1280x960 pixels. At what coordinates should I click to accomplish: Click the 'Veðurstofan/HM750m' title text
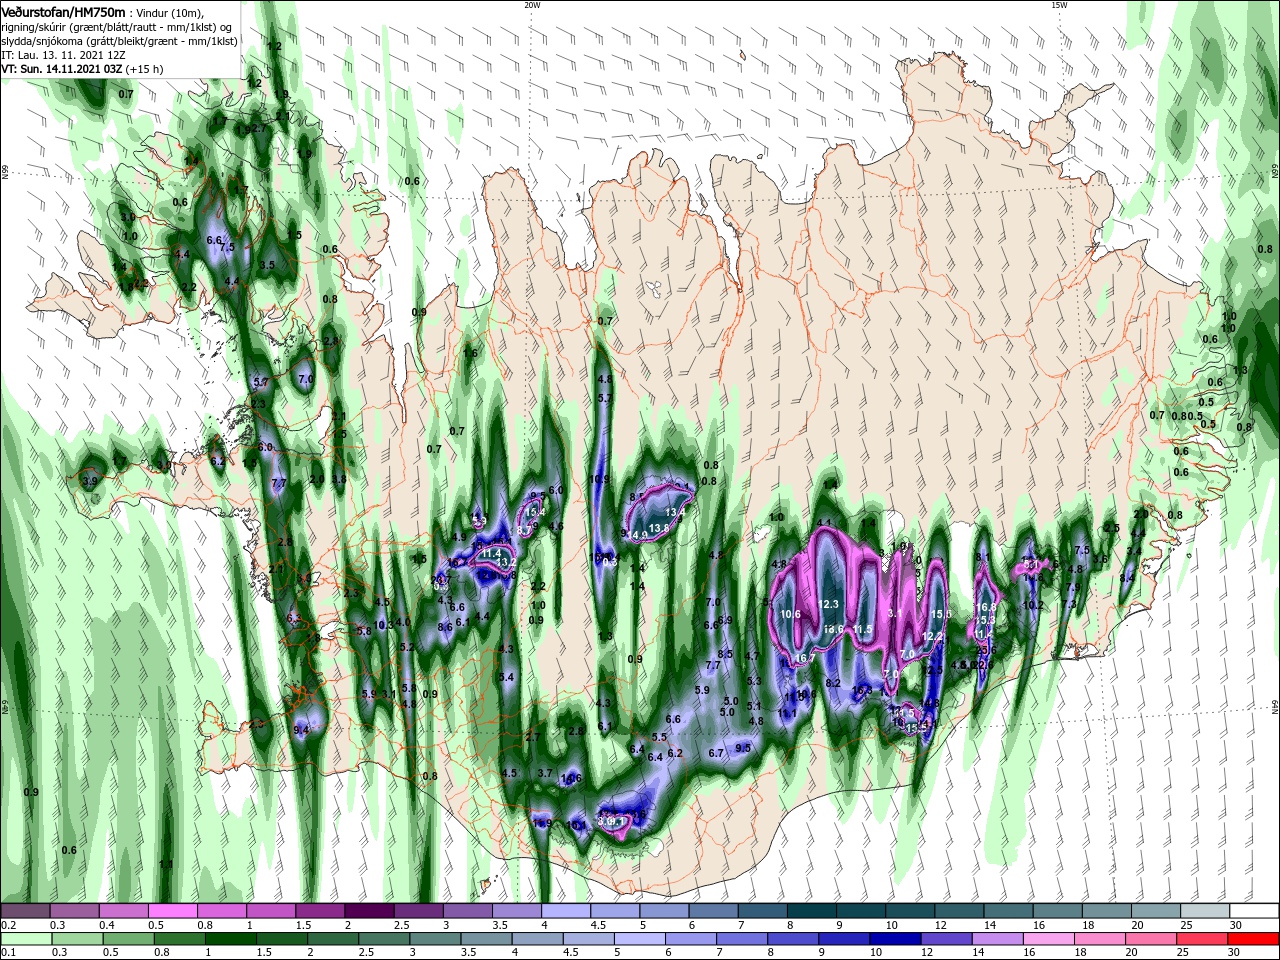63,11
